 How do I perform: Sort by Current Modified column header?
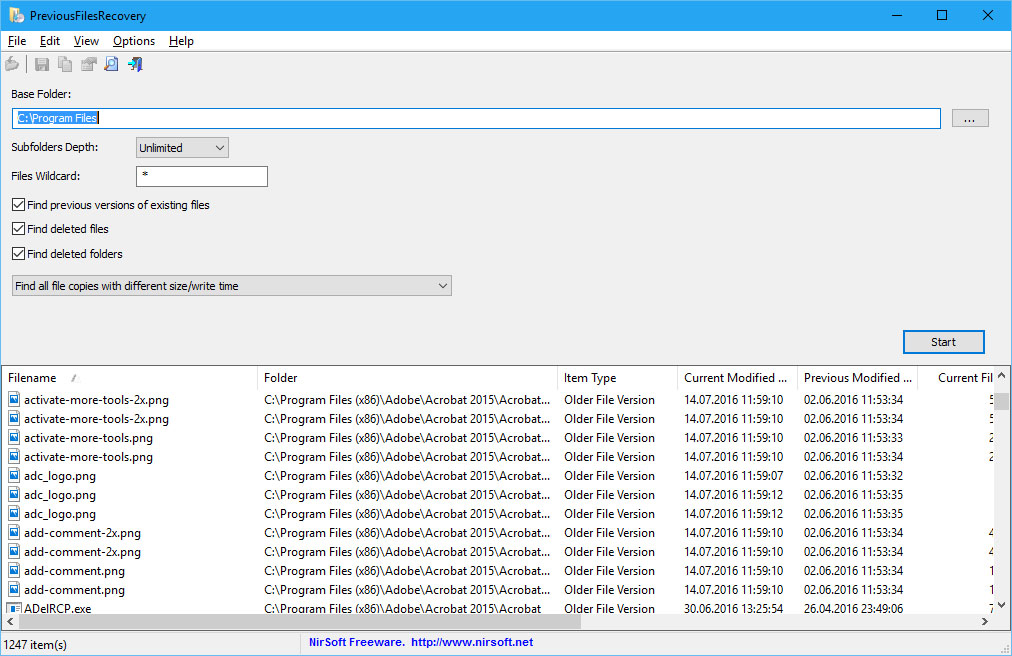tap(737, 378)
